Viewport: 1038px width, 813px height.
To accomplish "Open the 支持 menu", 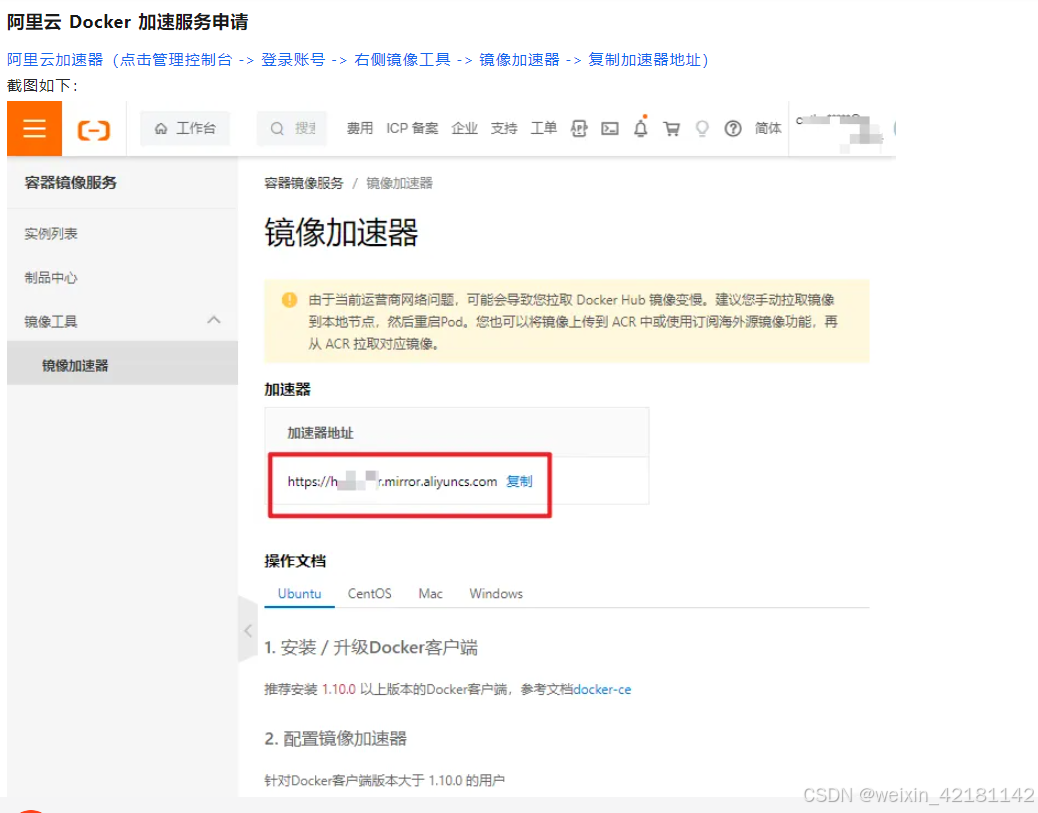I will pos(504,128).
